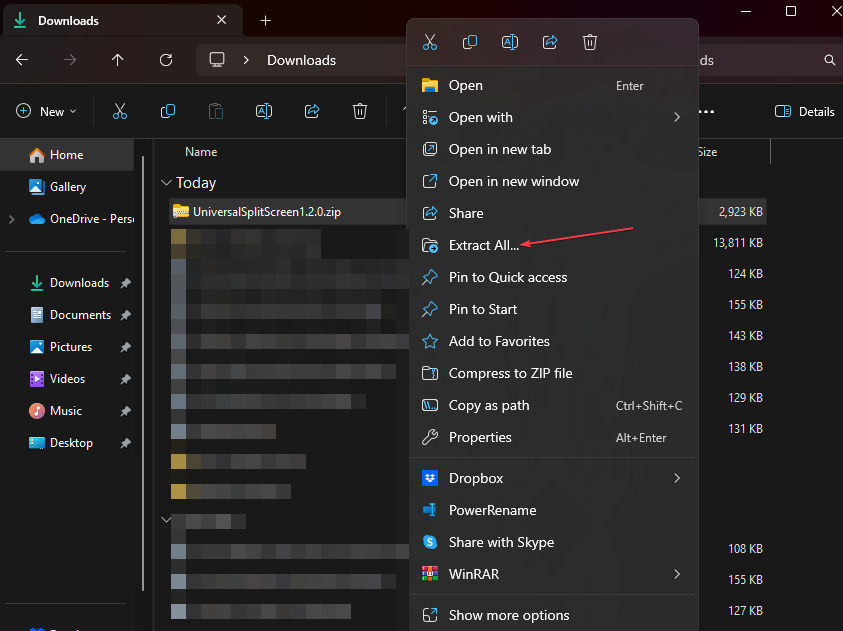Image resolution: width=843 pixels, height=631 pixels.
Task: Go up one folder level with Up arrow
Action: click(118, 60)
